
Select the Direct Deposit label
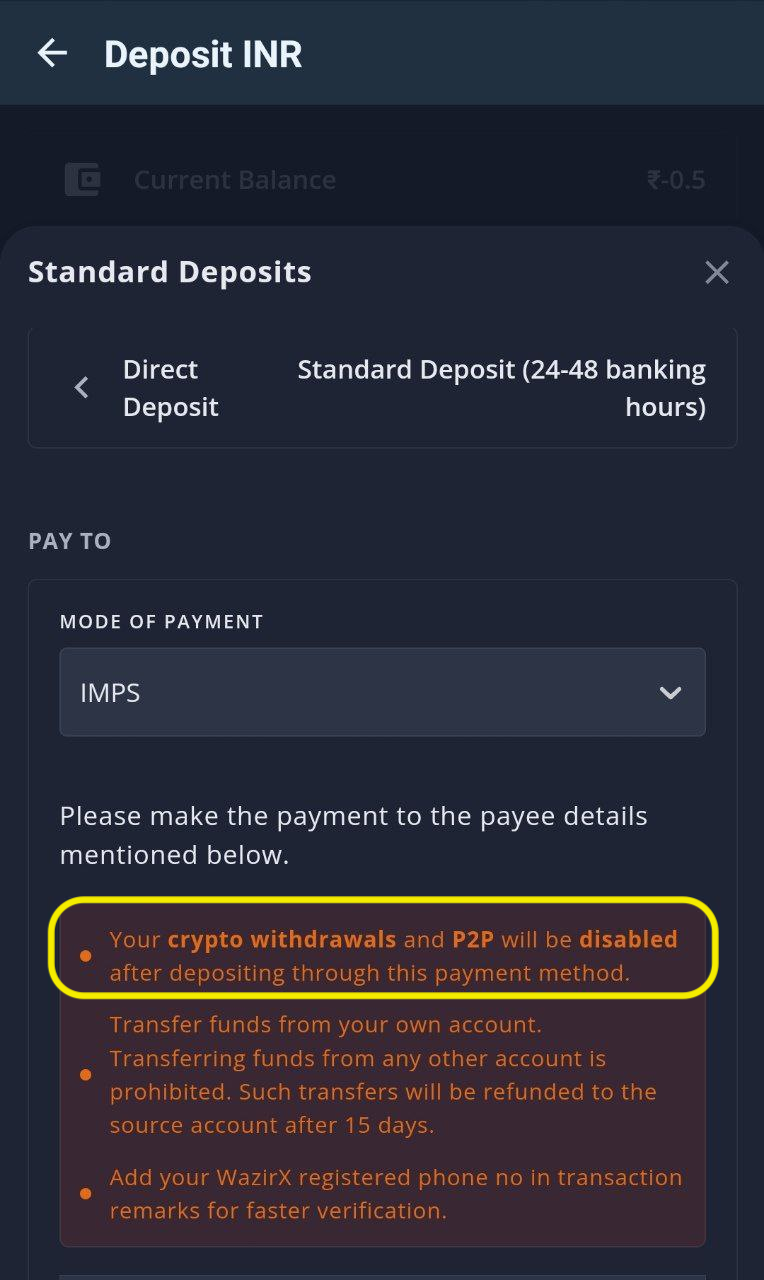170,388
